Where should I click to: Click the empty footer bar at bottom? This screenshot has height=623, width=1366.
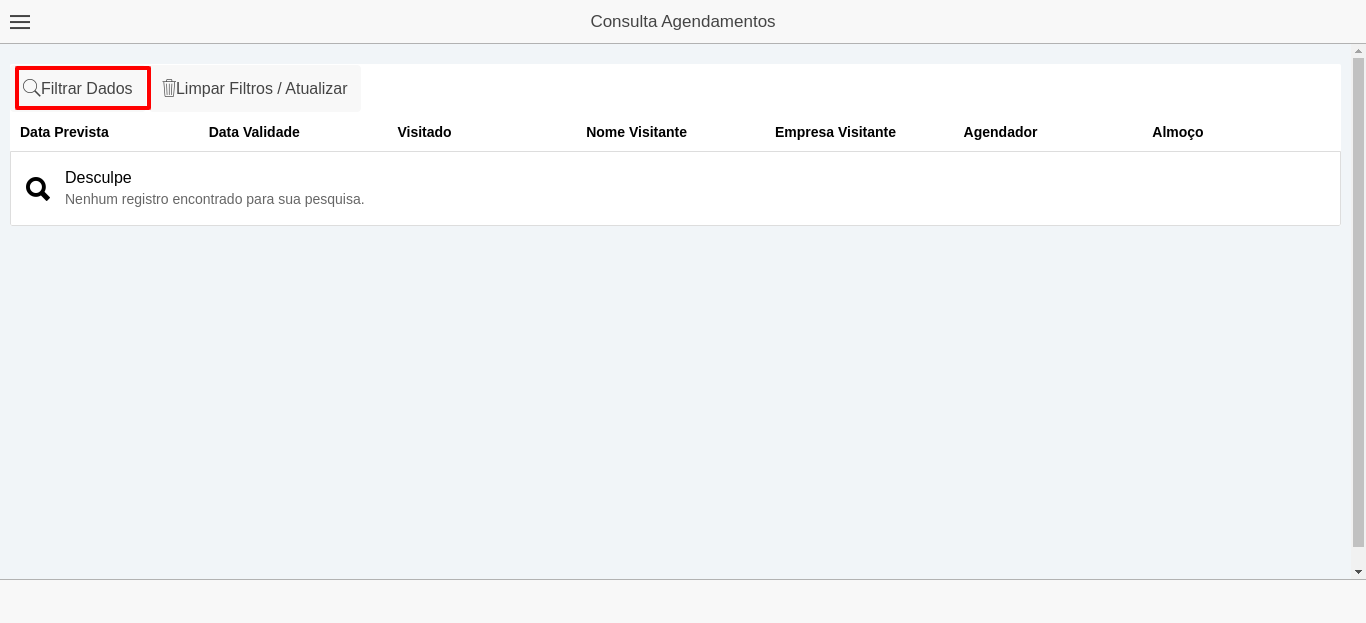coord(683,601)
